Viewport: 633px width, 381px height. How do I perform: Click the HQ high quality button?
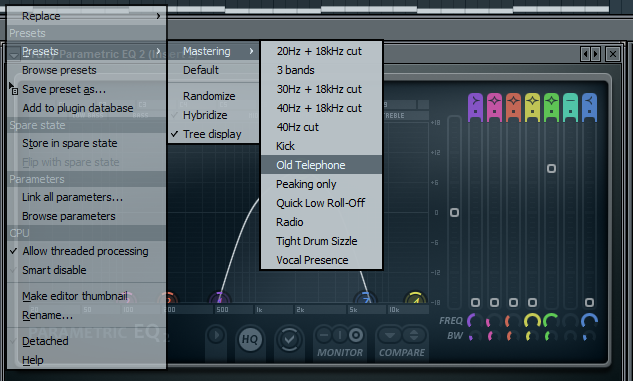(250, 339)
